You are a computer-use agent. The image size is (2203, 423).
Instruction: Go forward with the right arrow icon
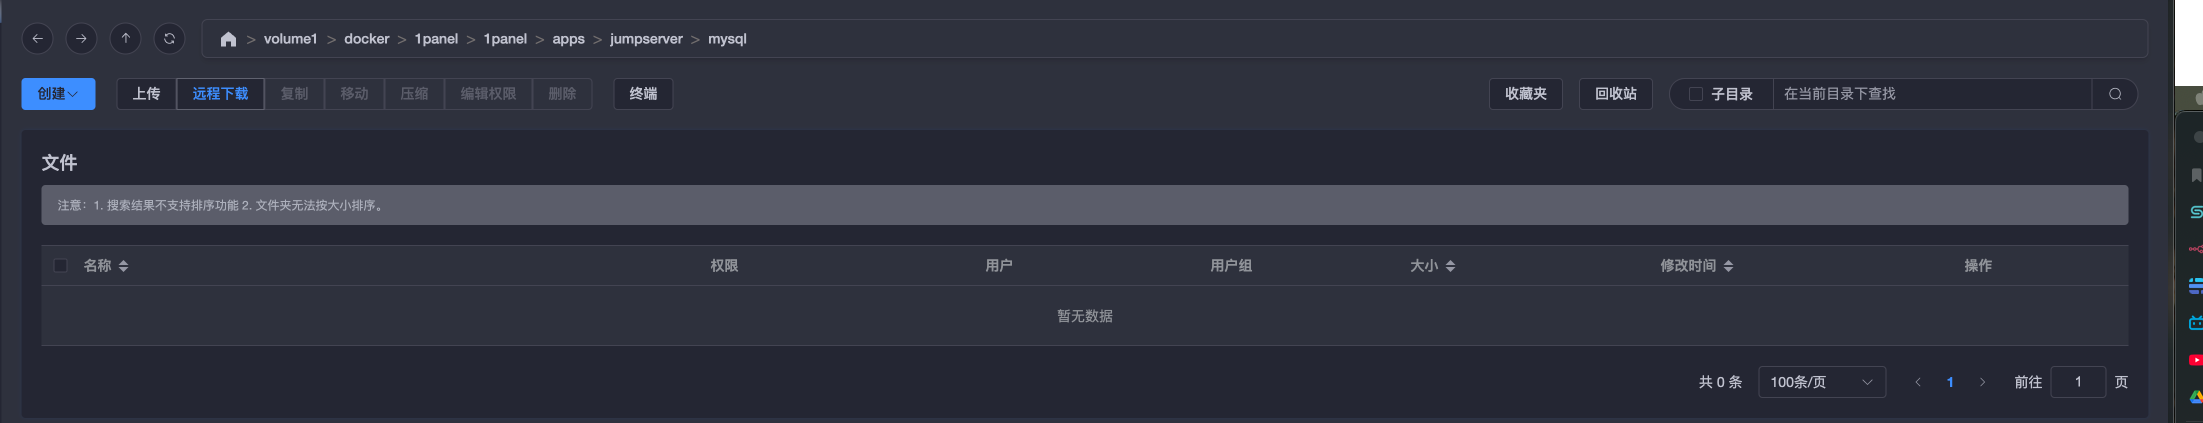81,39
